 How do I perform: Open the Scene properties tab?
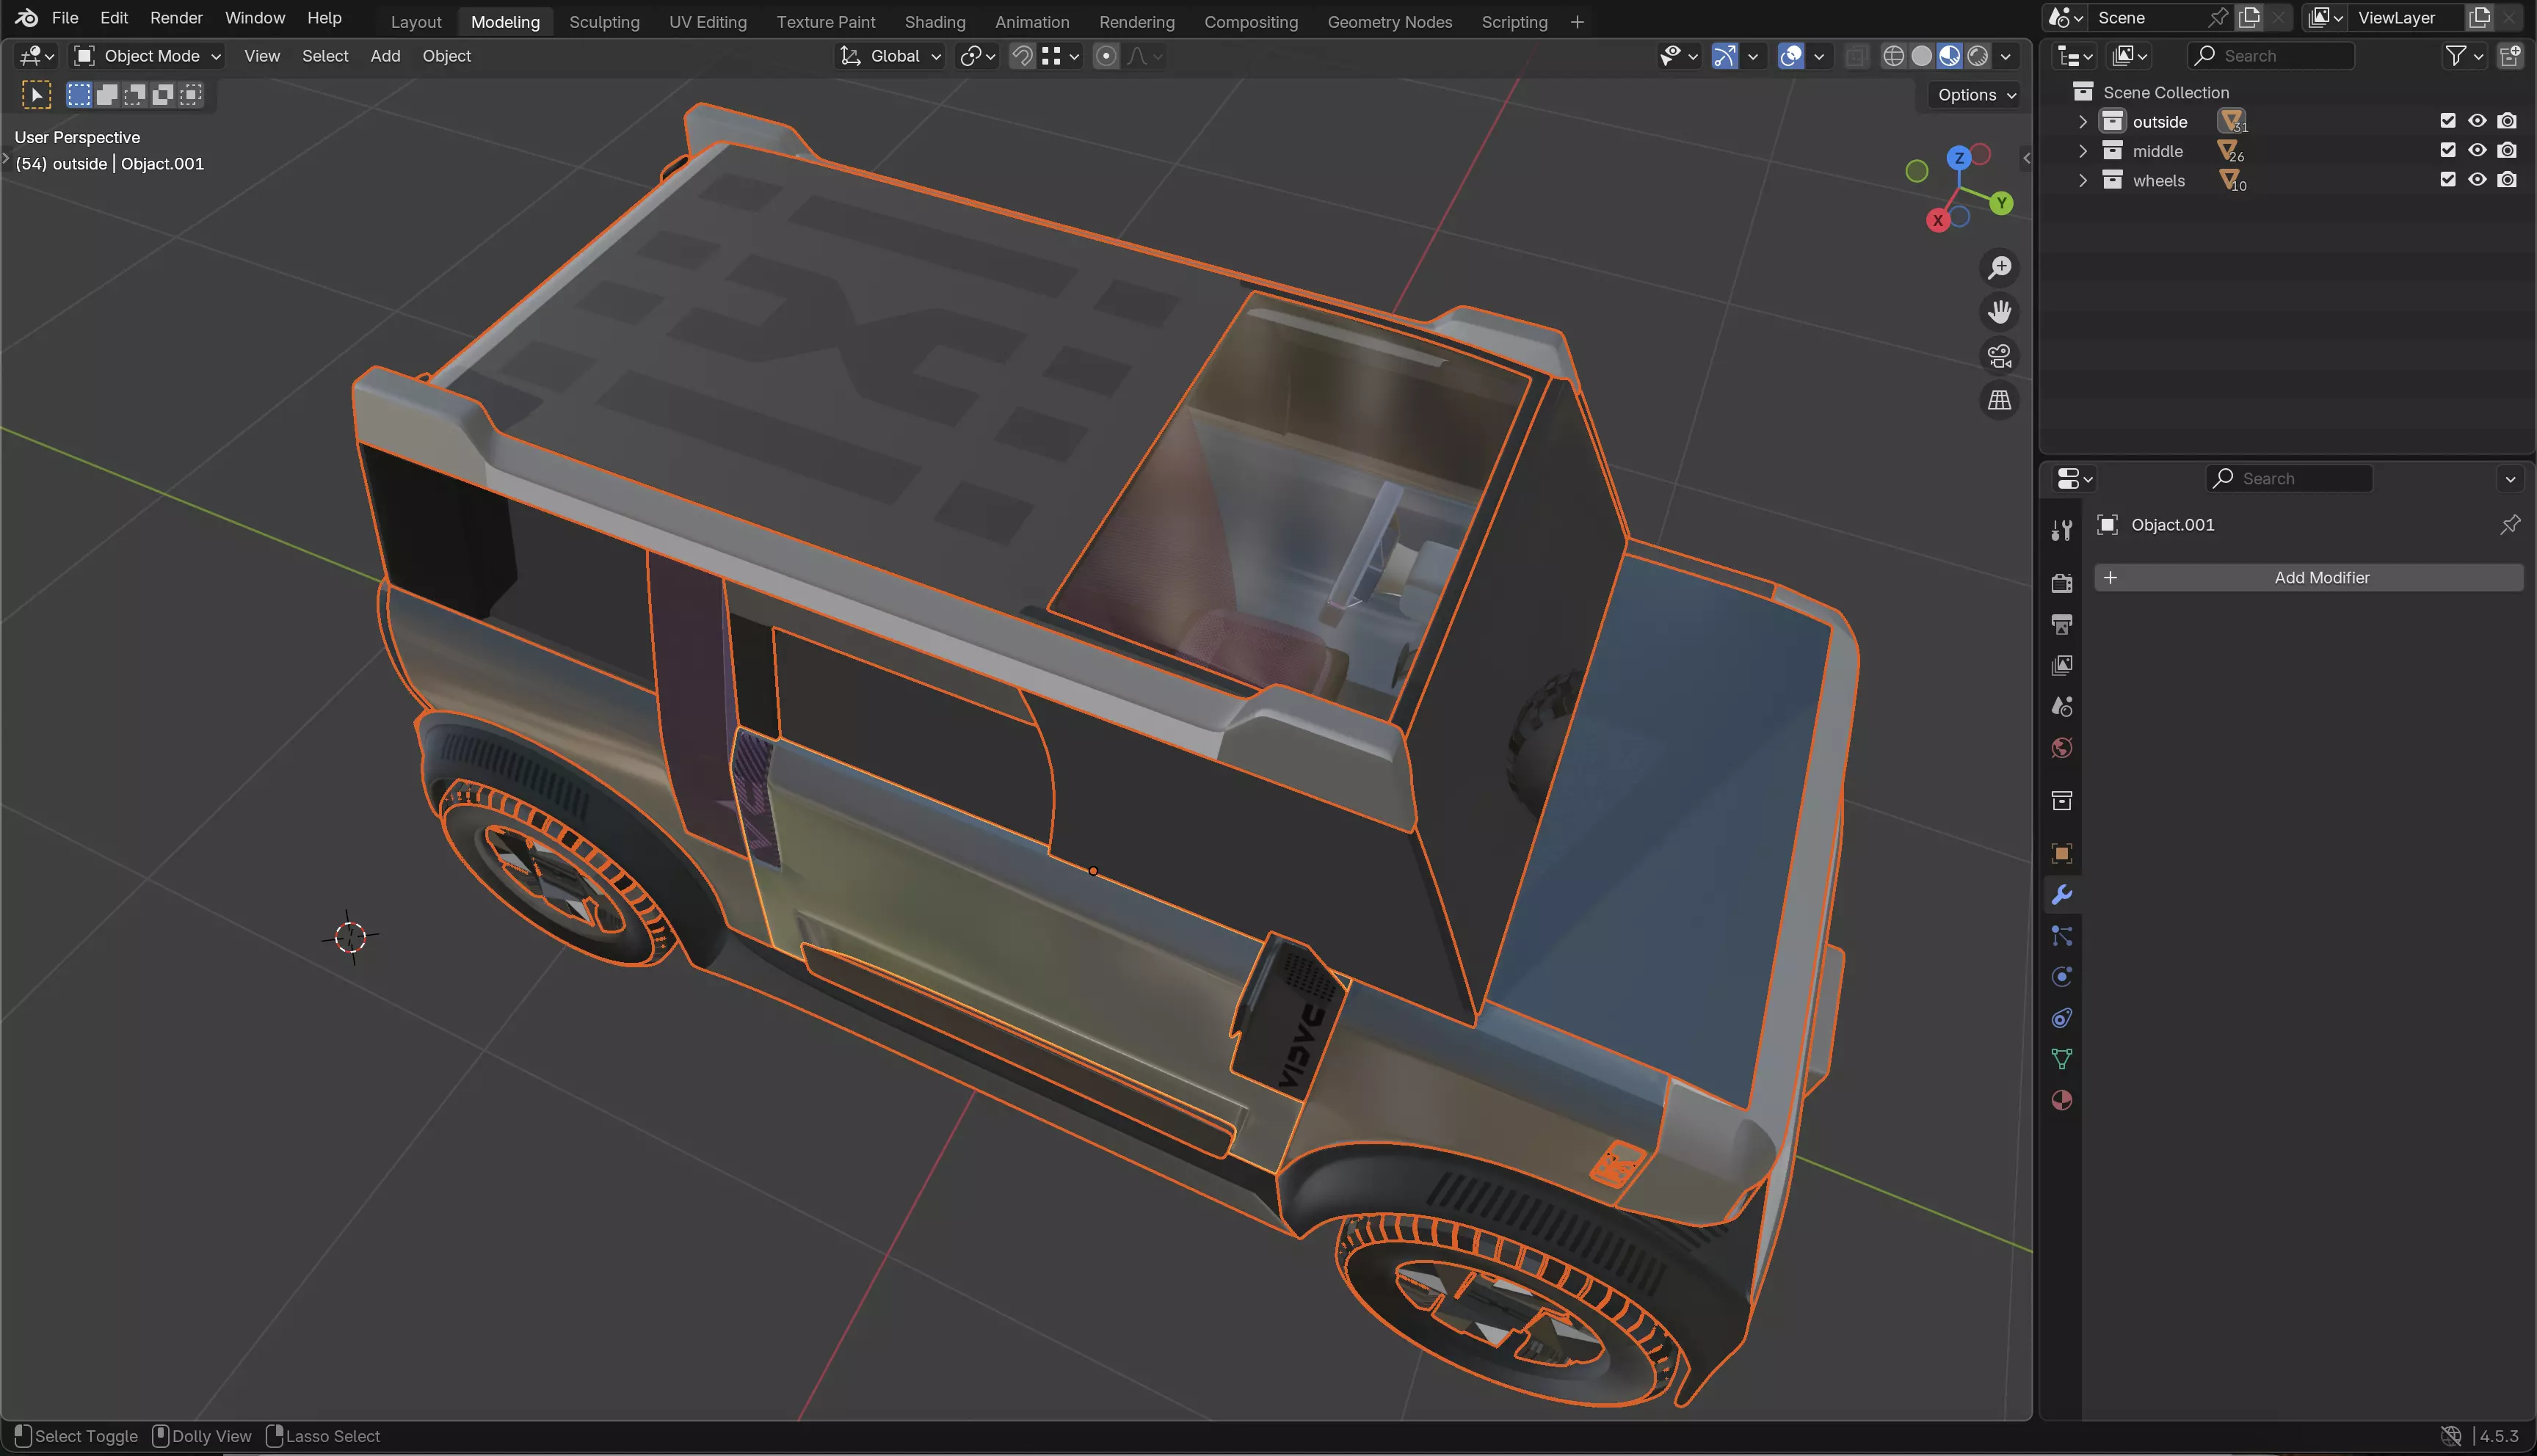pos(2061,707)
